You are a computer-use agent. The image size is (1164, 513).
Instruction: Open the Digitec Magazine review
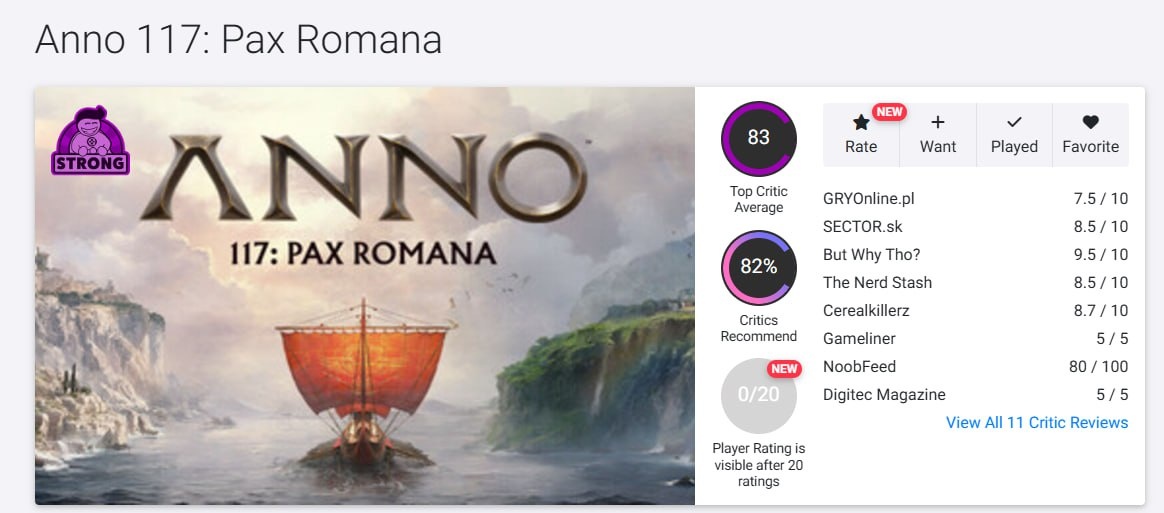[x=884, y=394]
